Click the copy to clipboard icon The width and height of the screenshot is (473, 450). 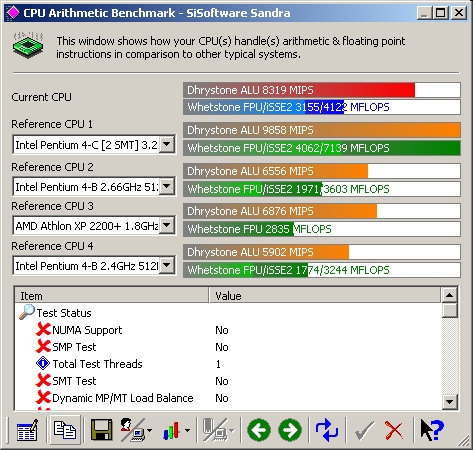65,430
